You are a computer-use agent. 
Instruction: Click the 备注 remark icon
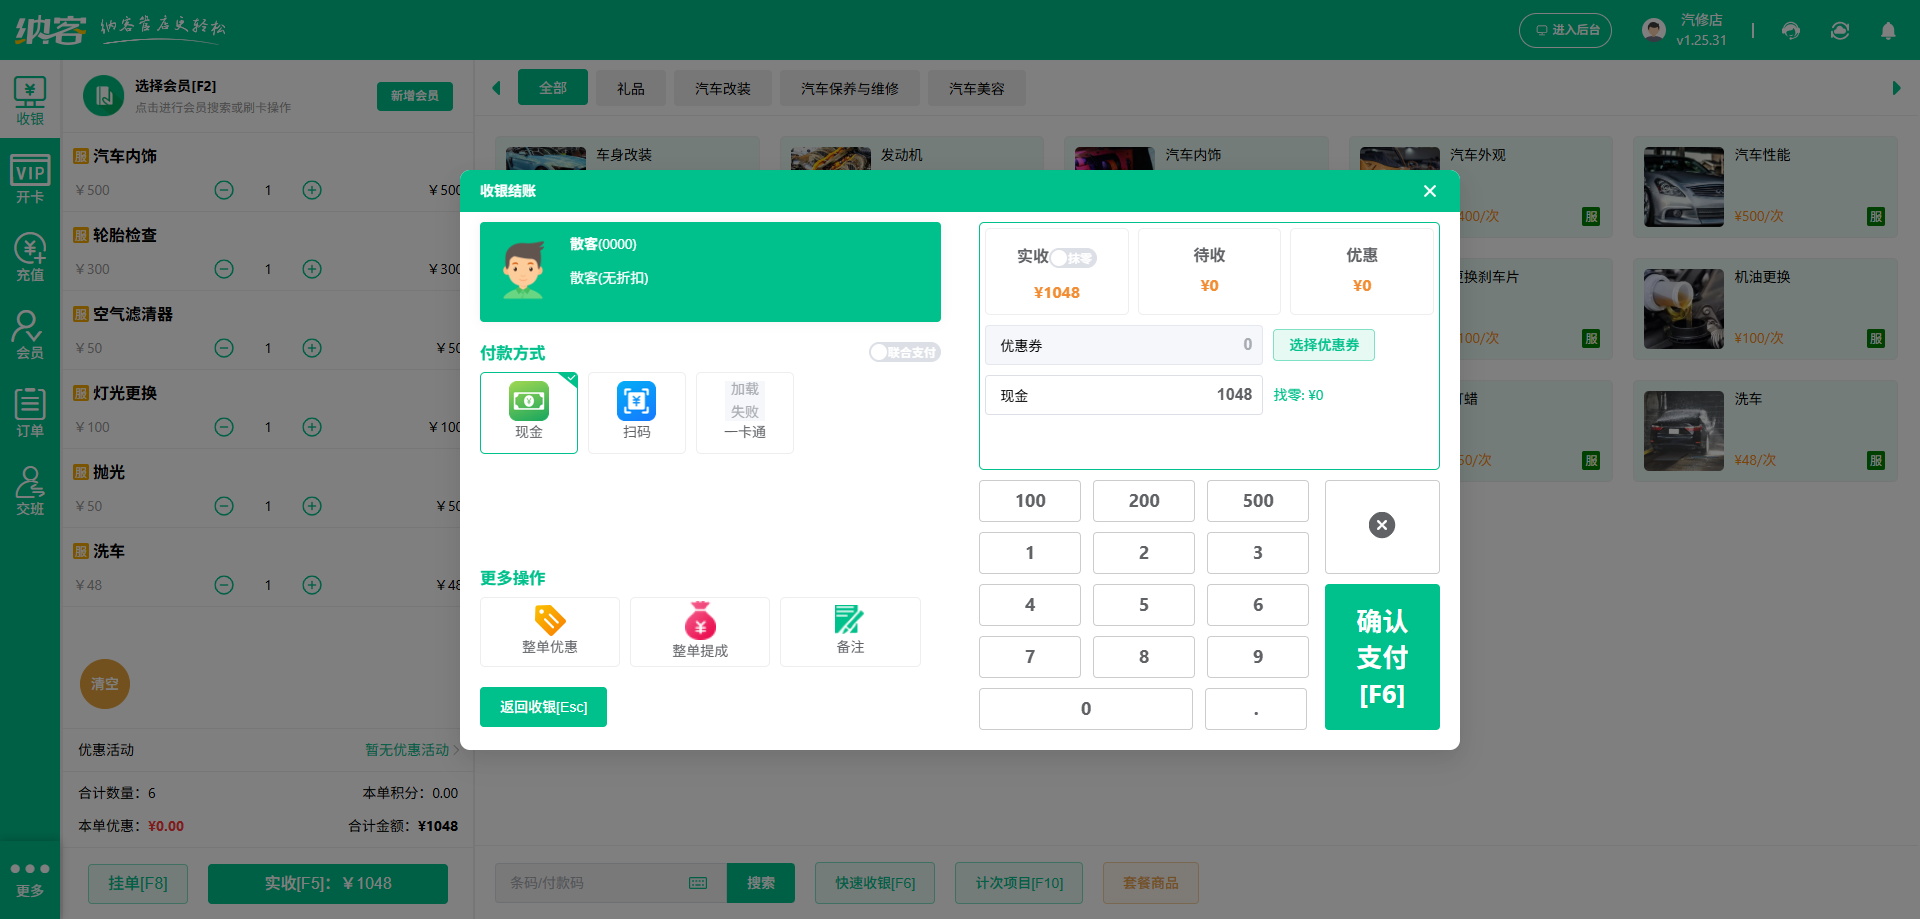click(849, 631)
